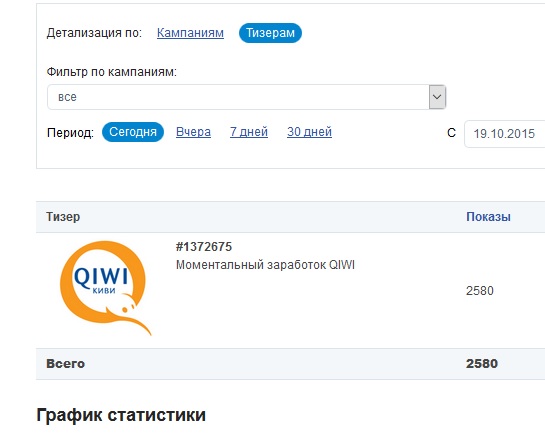Click the 'Моментальный заработок QIWI' teaser title
This screenshot has height=433, width=545.
tap(265, 265)
